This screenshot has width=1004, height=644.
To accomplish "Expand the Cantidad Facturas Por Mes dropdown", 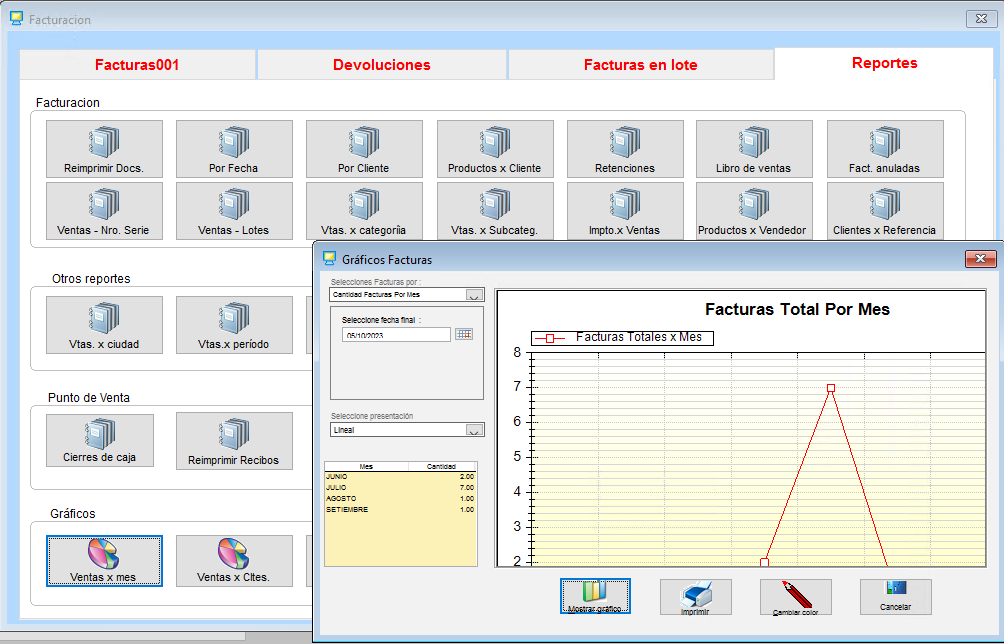I will pyautogui.click(x=475, y=295).
